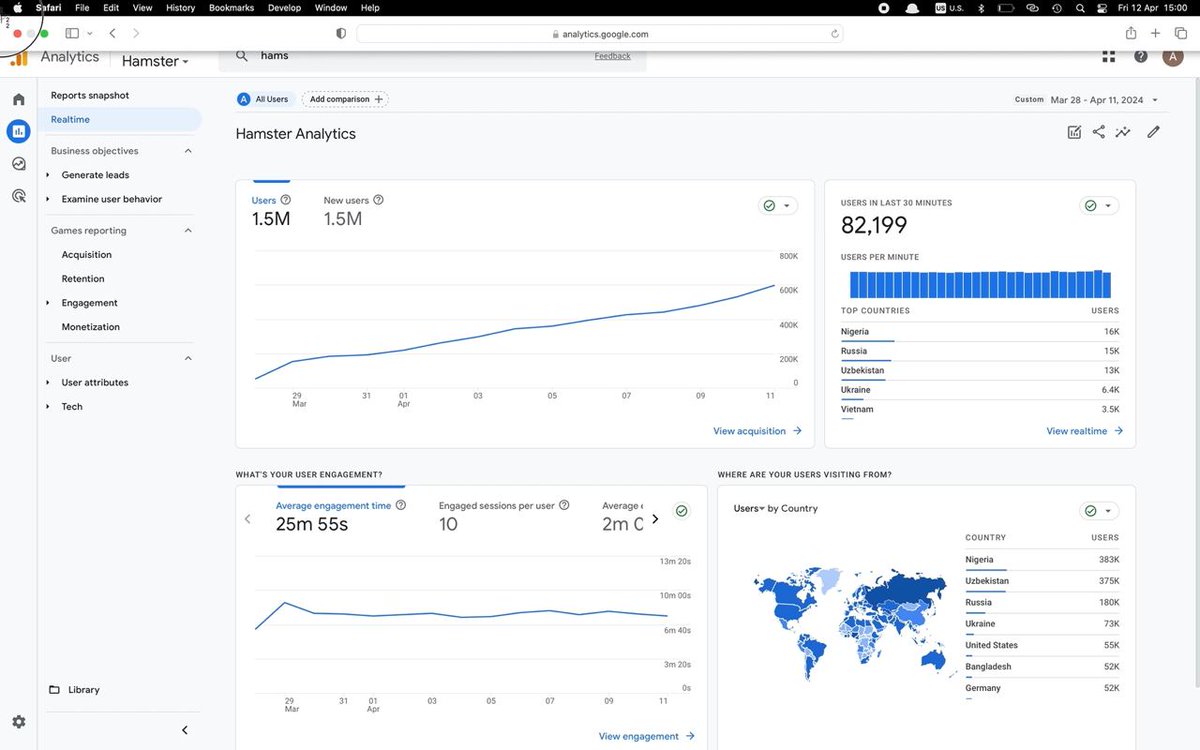Expand the Tech nav item
Image resolution: width=1200 pixels, height=750 pixels.
[x=47, y=407]
